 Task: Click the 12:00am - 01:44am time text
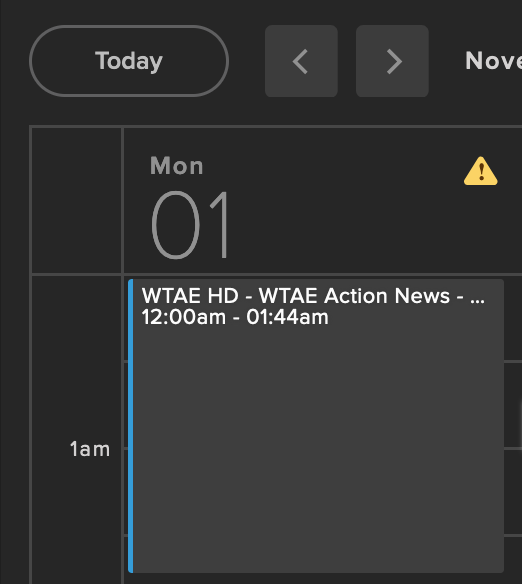point(235,317)
